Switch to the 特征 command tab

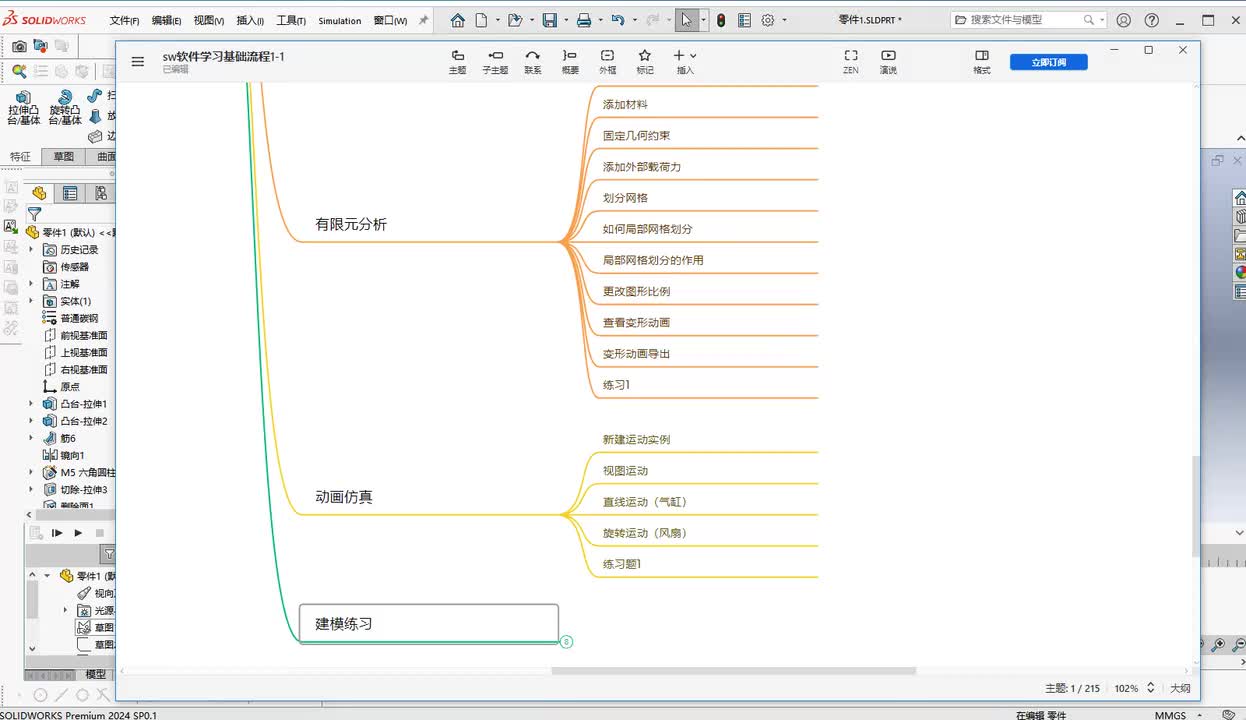click(21, 157)
